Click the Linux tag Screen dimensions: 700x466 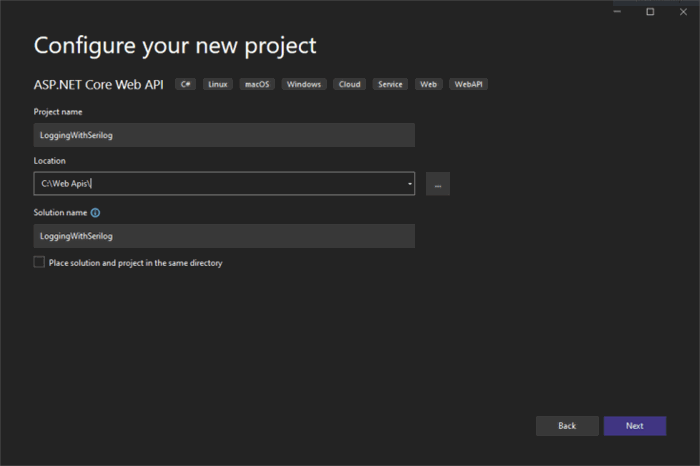[x=218, y=84]
